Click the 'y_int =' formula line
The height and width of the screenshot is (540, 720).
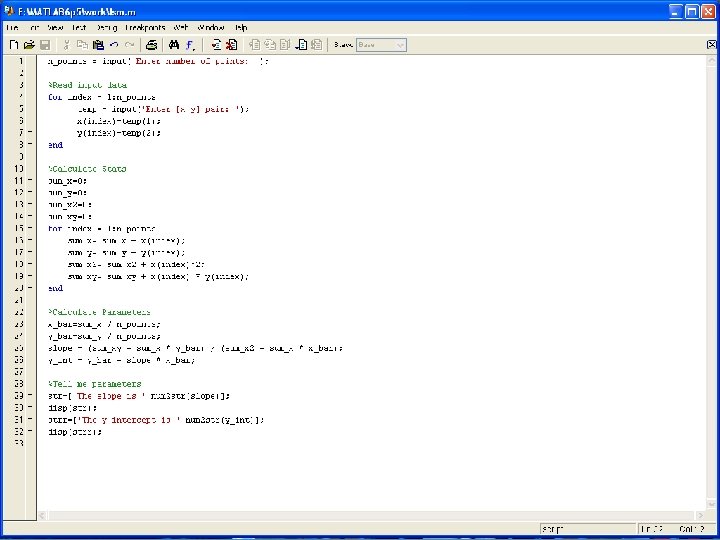coord(122,360)
